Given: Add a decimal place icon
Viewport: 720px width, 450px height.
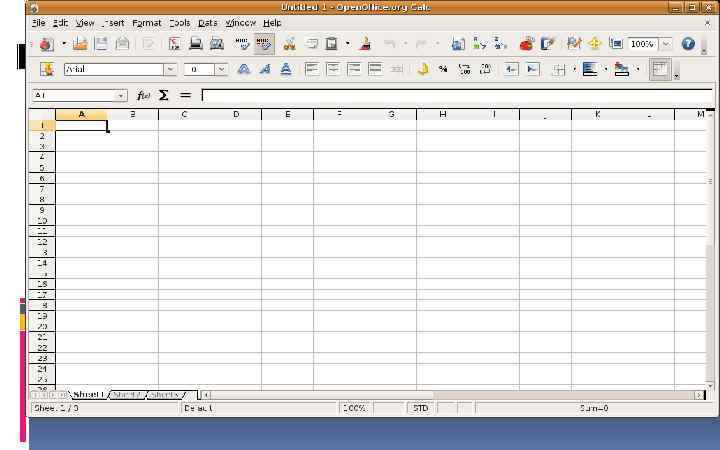Looking at the screenshot, I should pyautogui.click(x=465, y=69).
